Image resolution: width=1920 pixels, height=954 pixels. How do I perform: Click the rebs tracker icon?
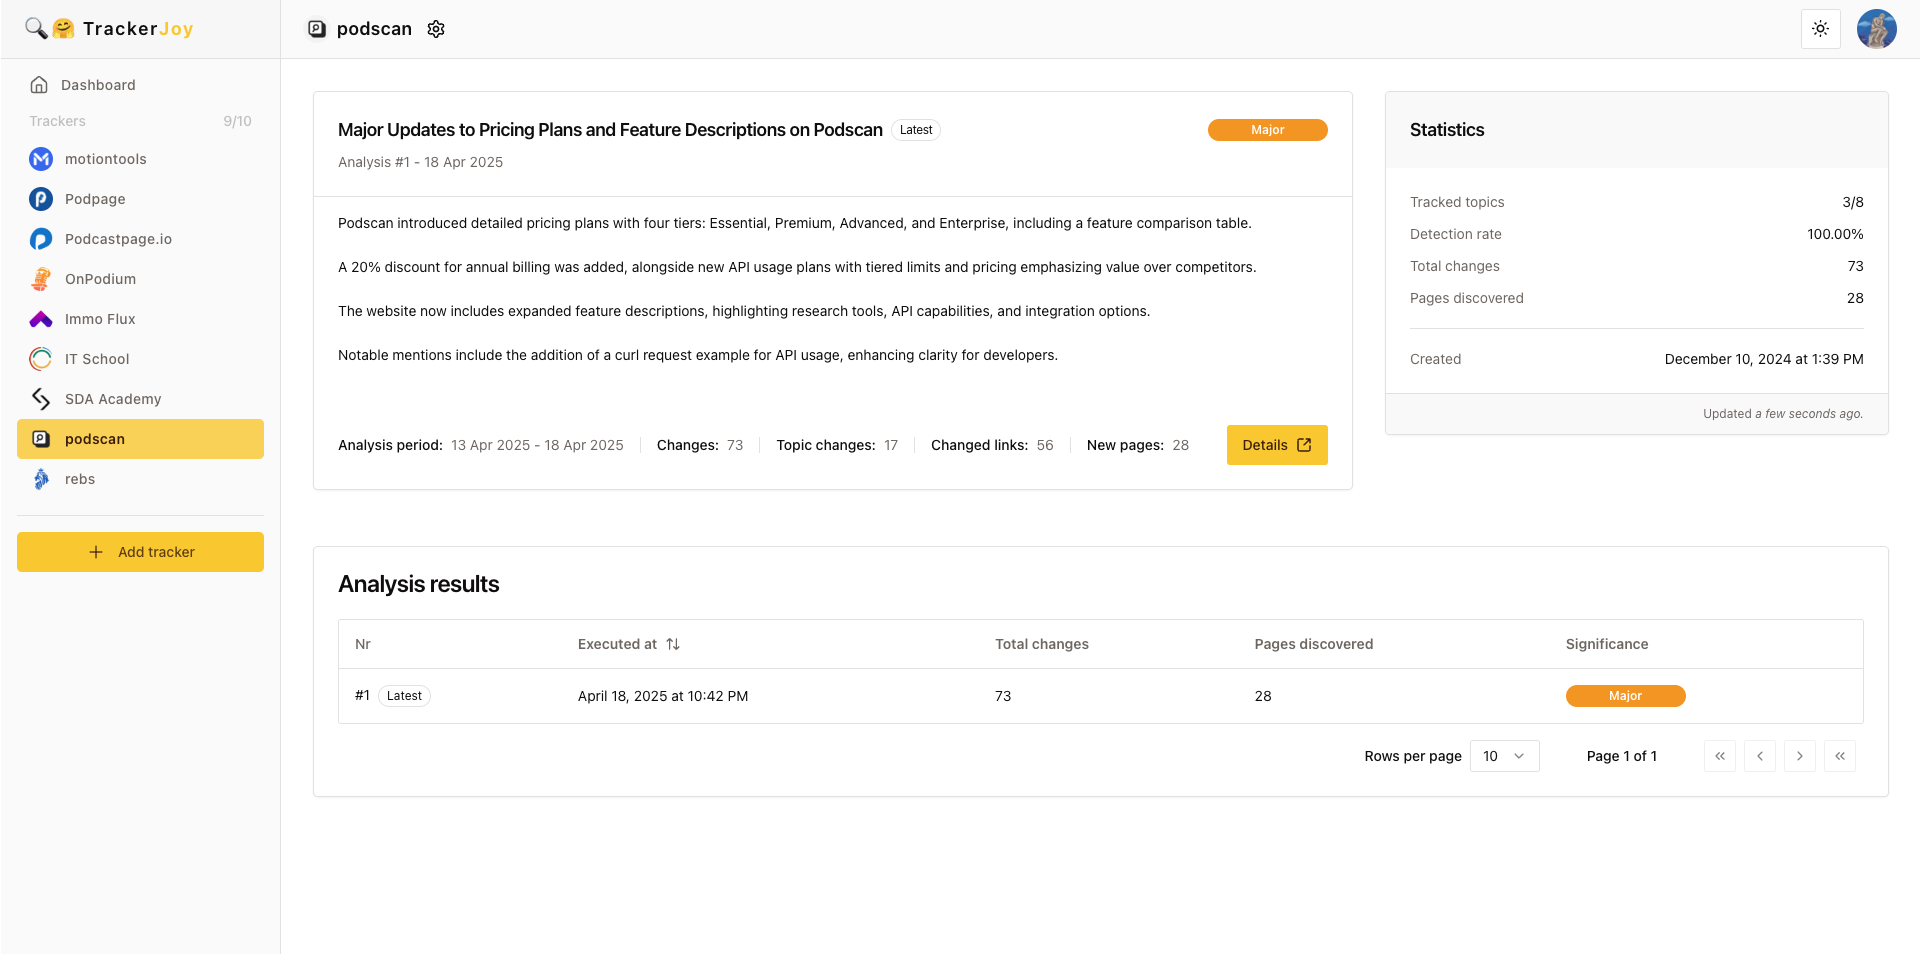[41, 479]
